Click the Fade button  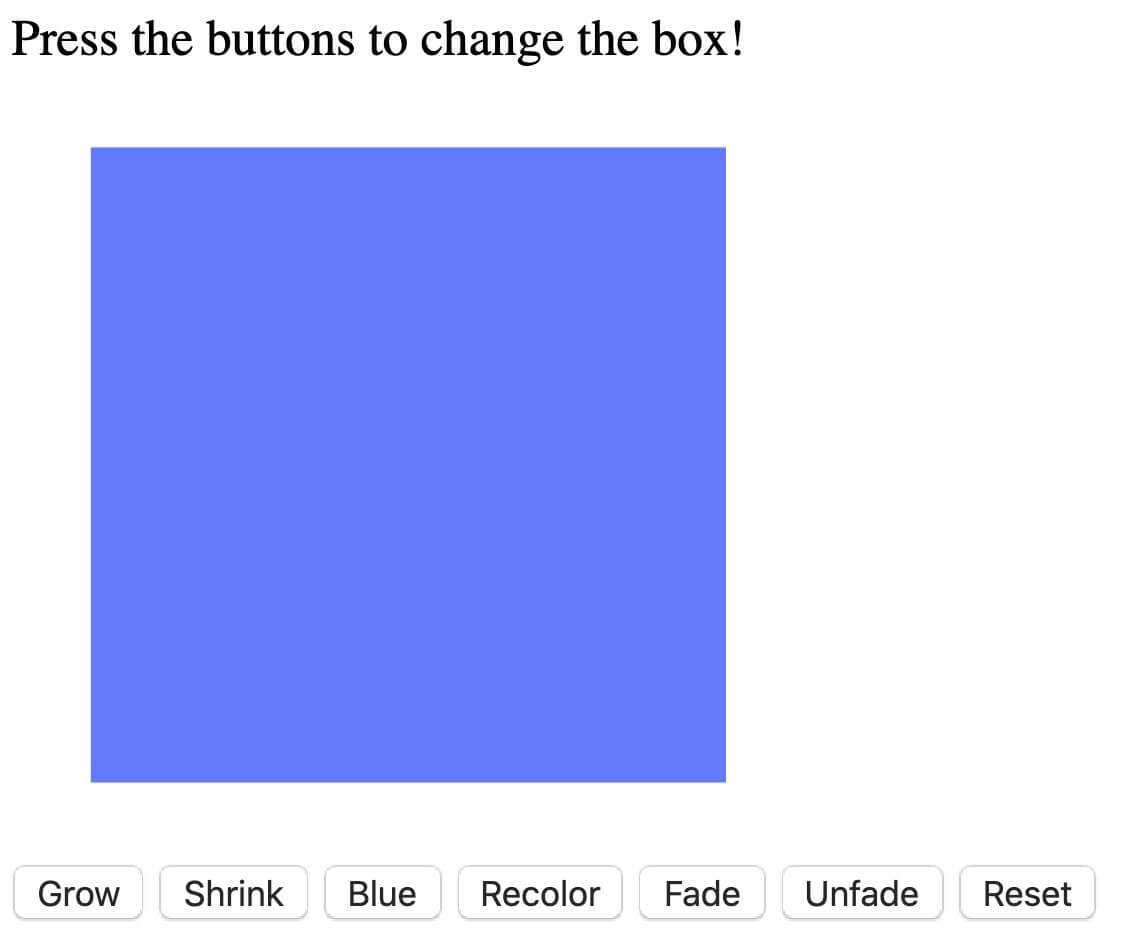point(702,893)
